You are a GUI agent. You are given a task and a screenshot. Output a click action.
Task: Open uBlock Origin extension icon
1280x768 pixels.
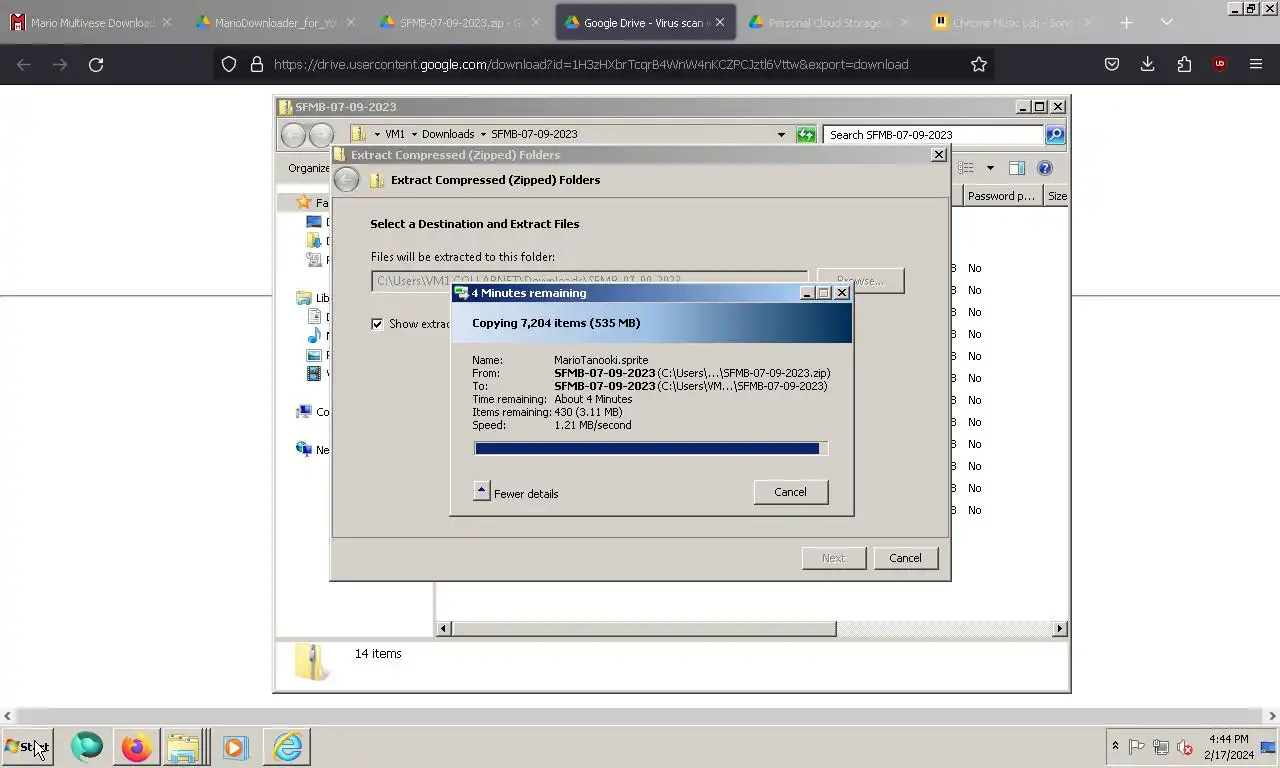(x=1220, y=64)
